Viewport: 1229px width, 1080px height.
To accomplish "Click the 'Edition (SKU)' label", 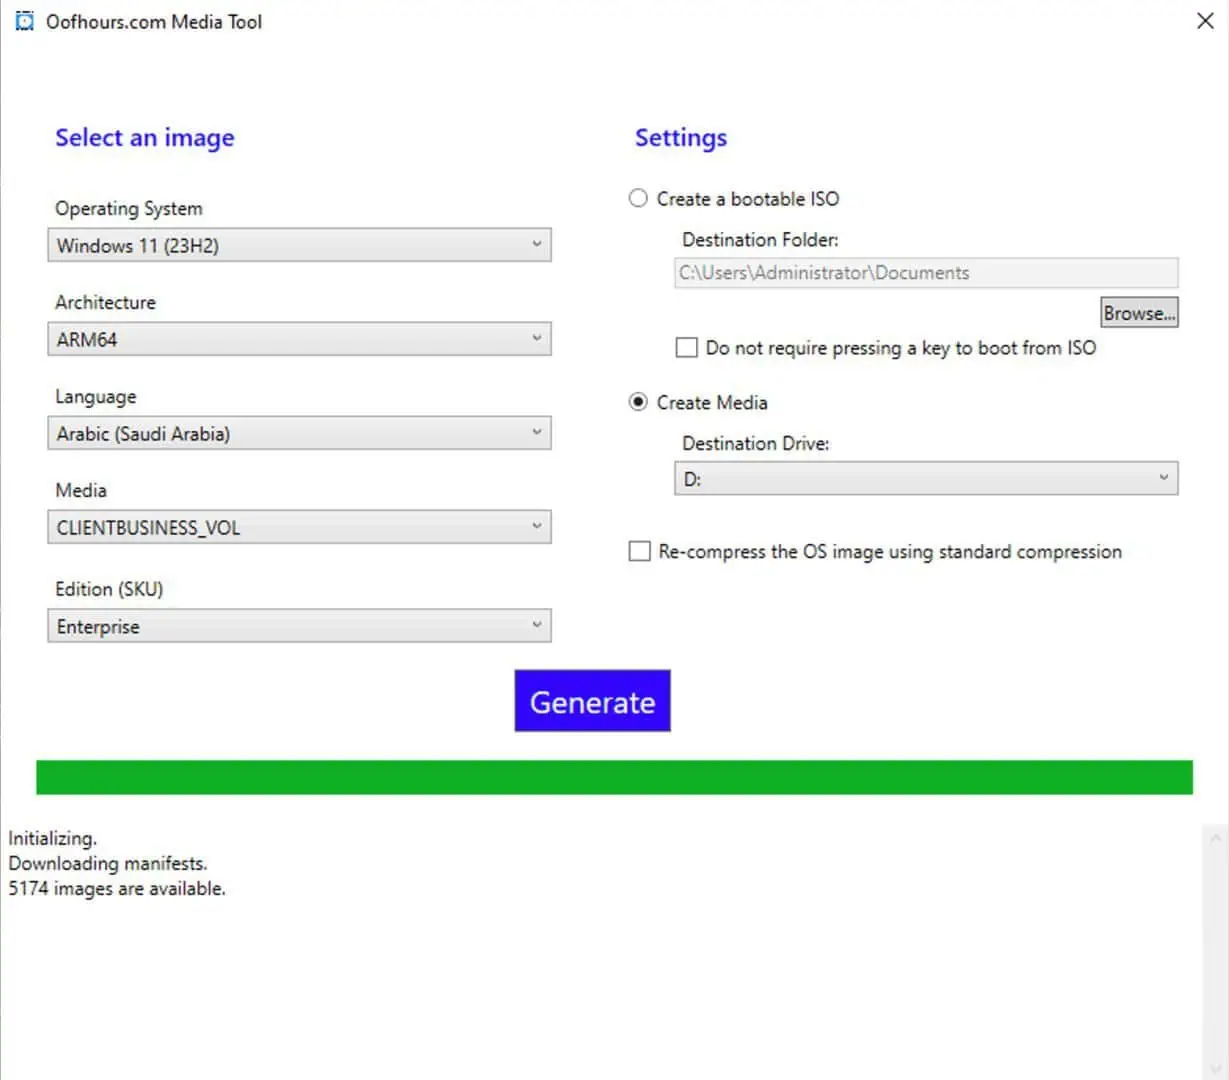I will [109, 589].
